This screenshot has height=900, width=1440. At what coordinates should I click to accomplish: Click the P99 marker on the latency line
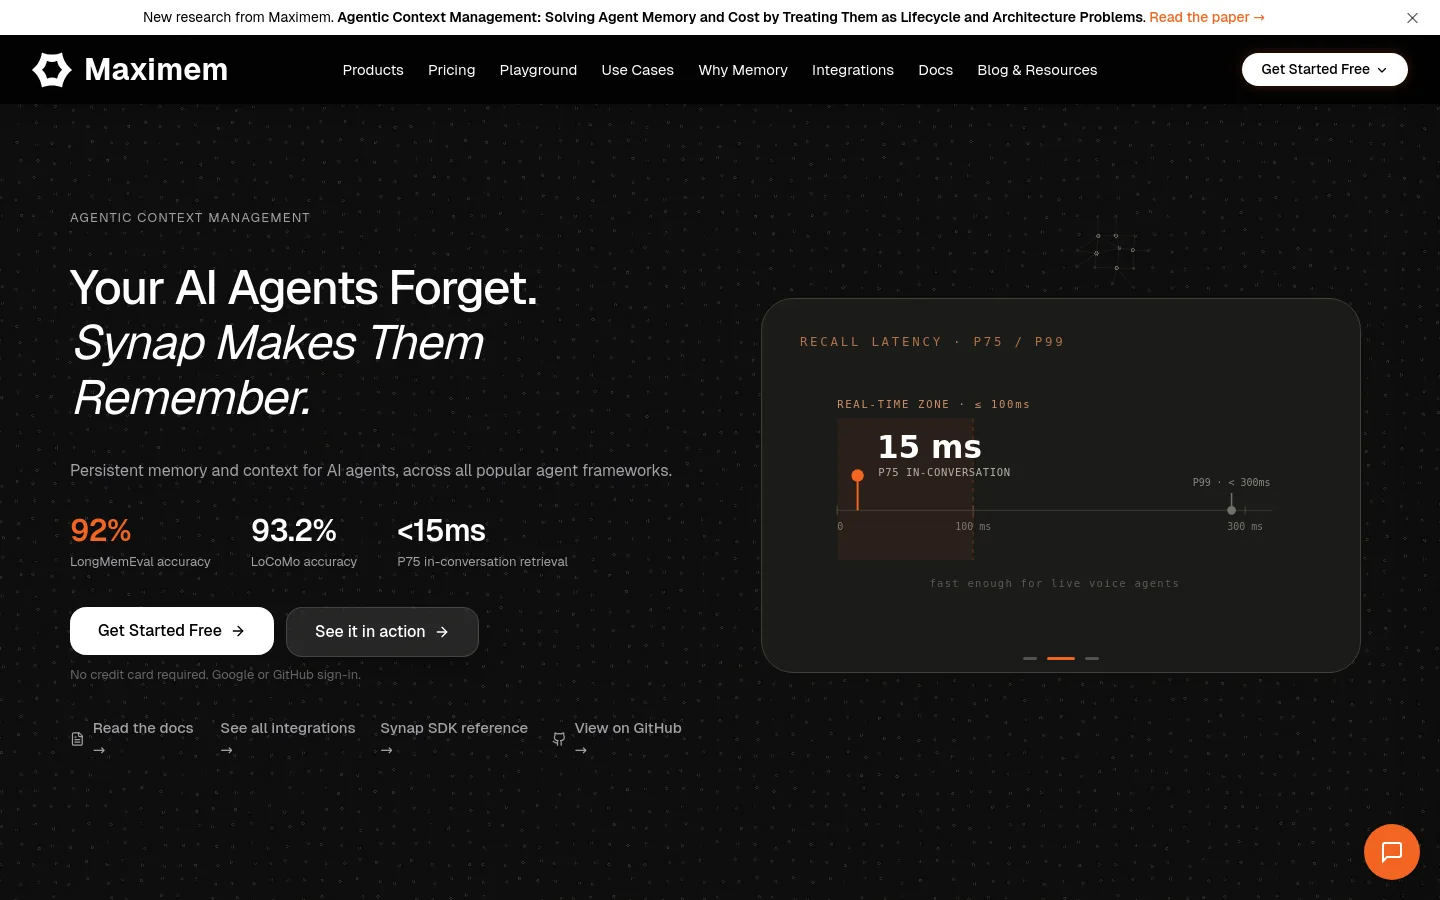(x=1231, y=510)
